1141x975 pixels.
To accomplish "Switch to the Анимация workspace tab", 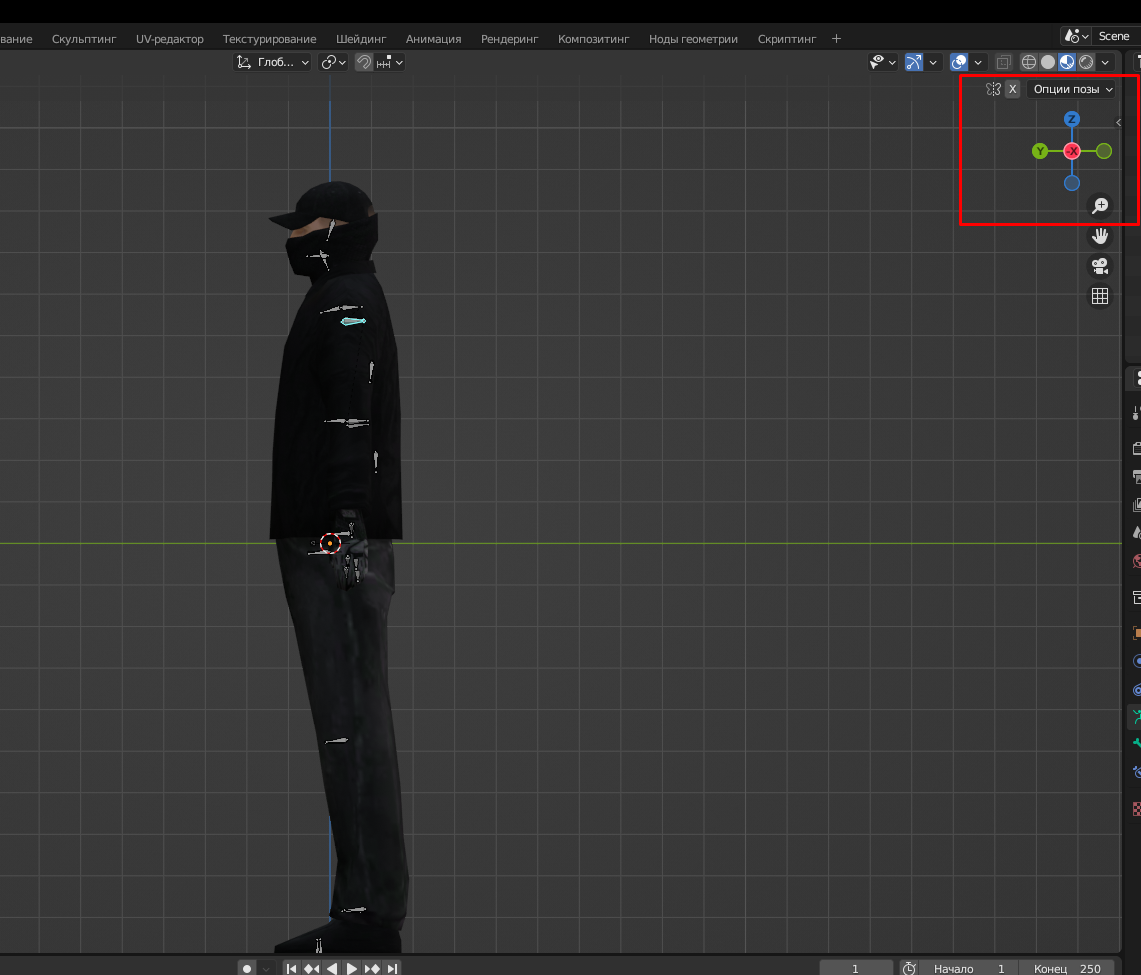I will 433,39.
